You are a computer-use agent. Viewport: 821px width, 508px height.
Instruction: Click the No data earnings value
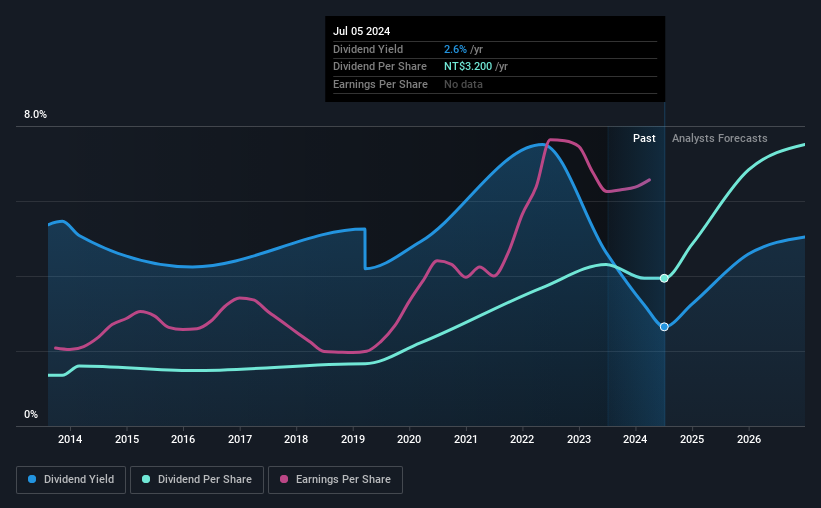tap(463, 84)
